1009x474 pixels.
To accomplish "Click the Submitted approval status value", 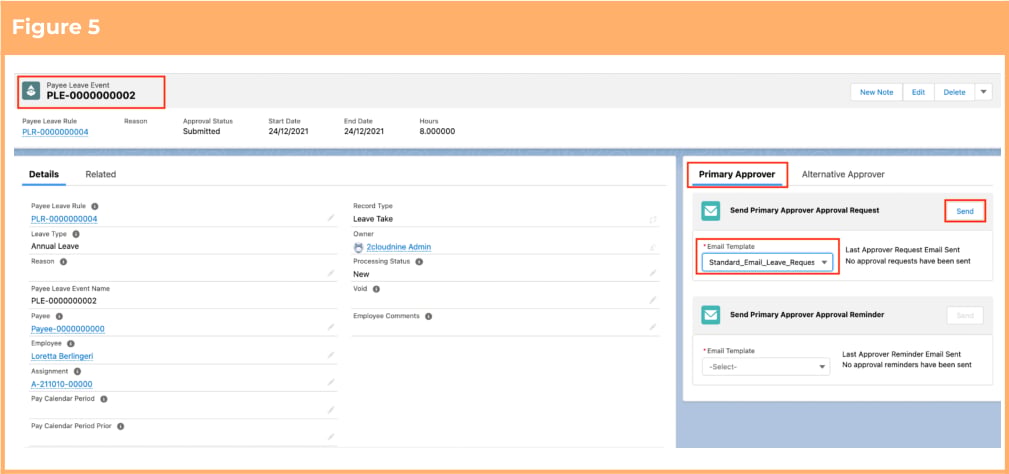I will [x=201, y=131].
